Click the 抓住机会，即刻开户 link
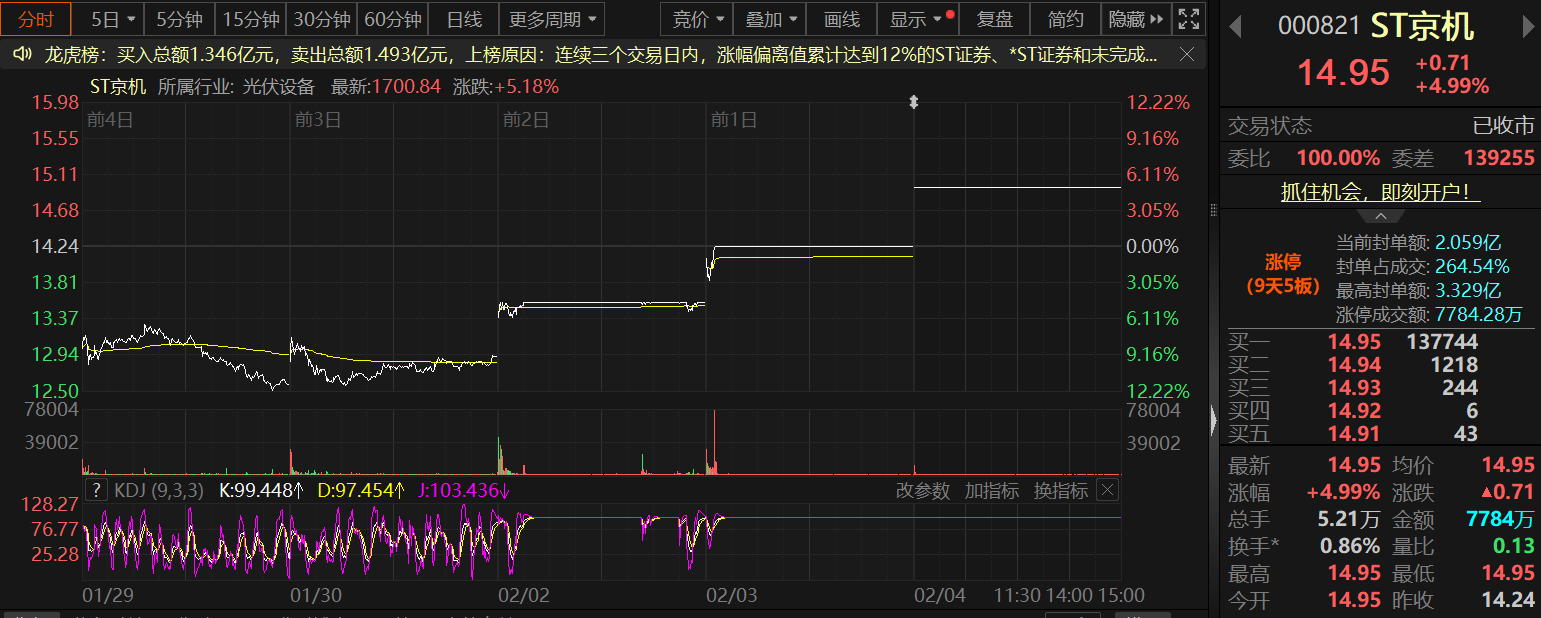This screenshot has width=1541, height=618. coord(1381,192)
